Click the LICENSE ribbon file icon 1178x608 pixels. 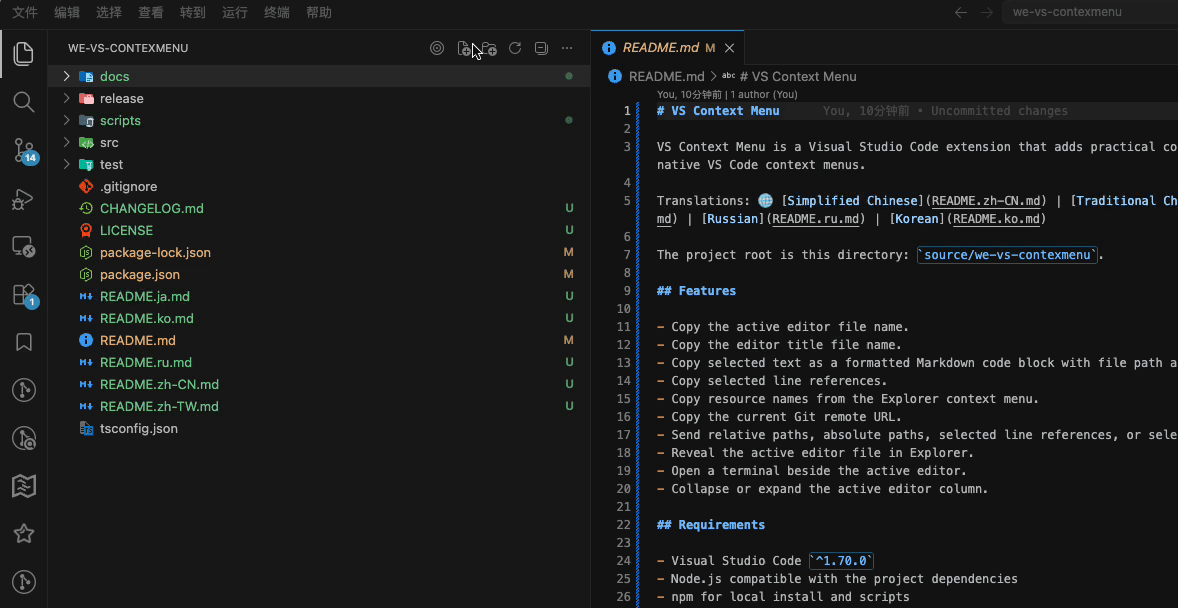tap(86, 230)
